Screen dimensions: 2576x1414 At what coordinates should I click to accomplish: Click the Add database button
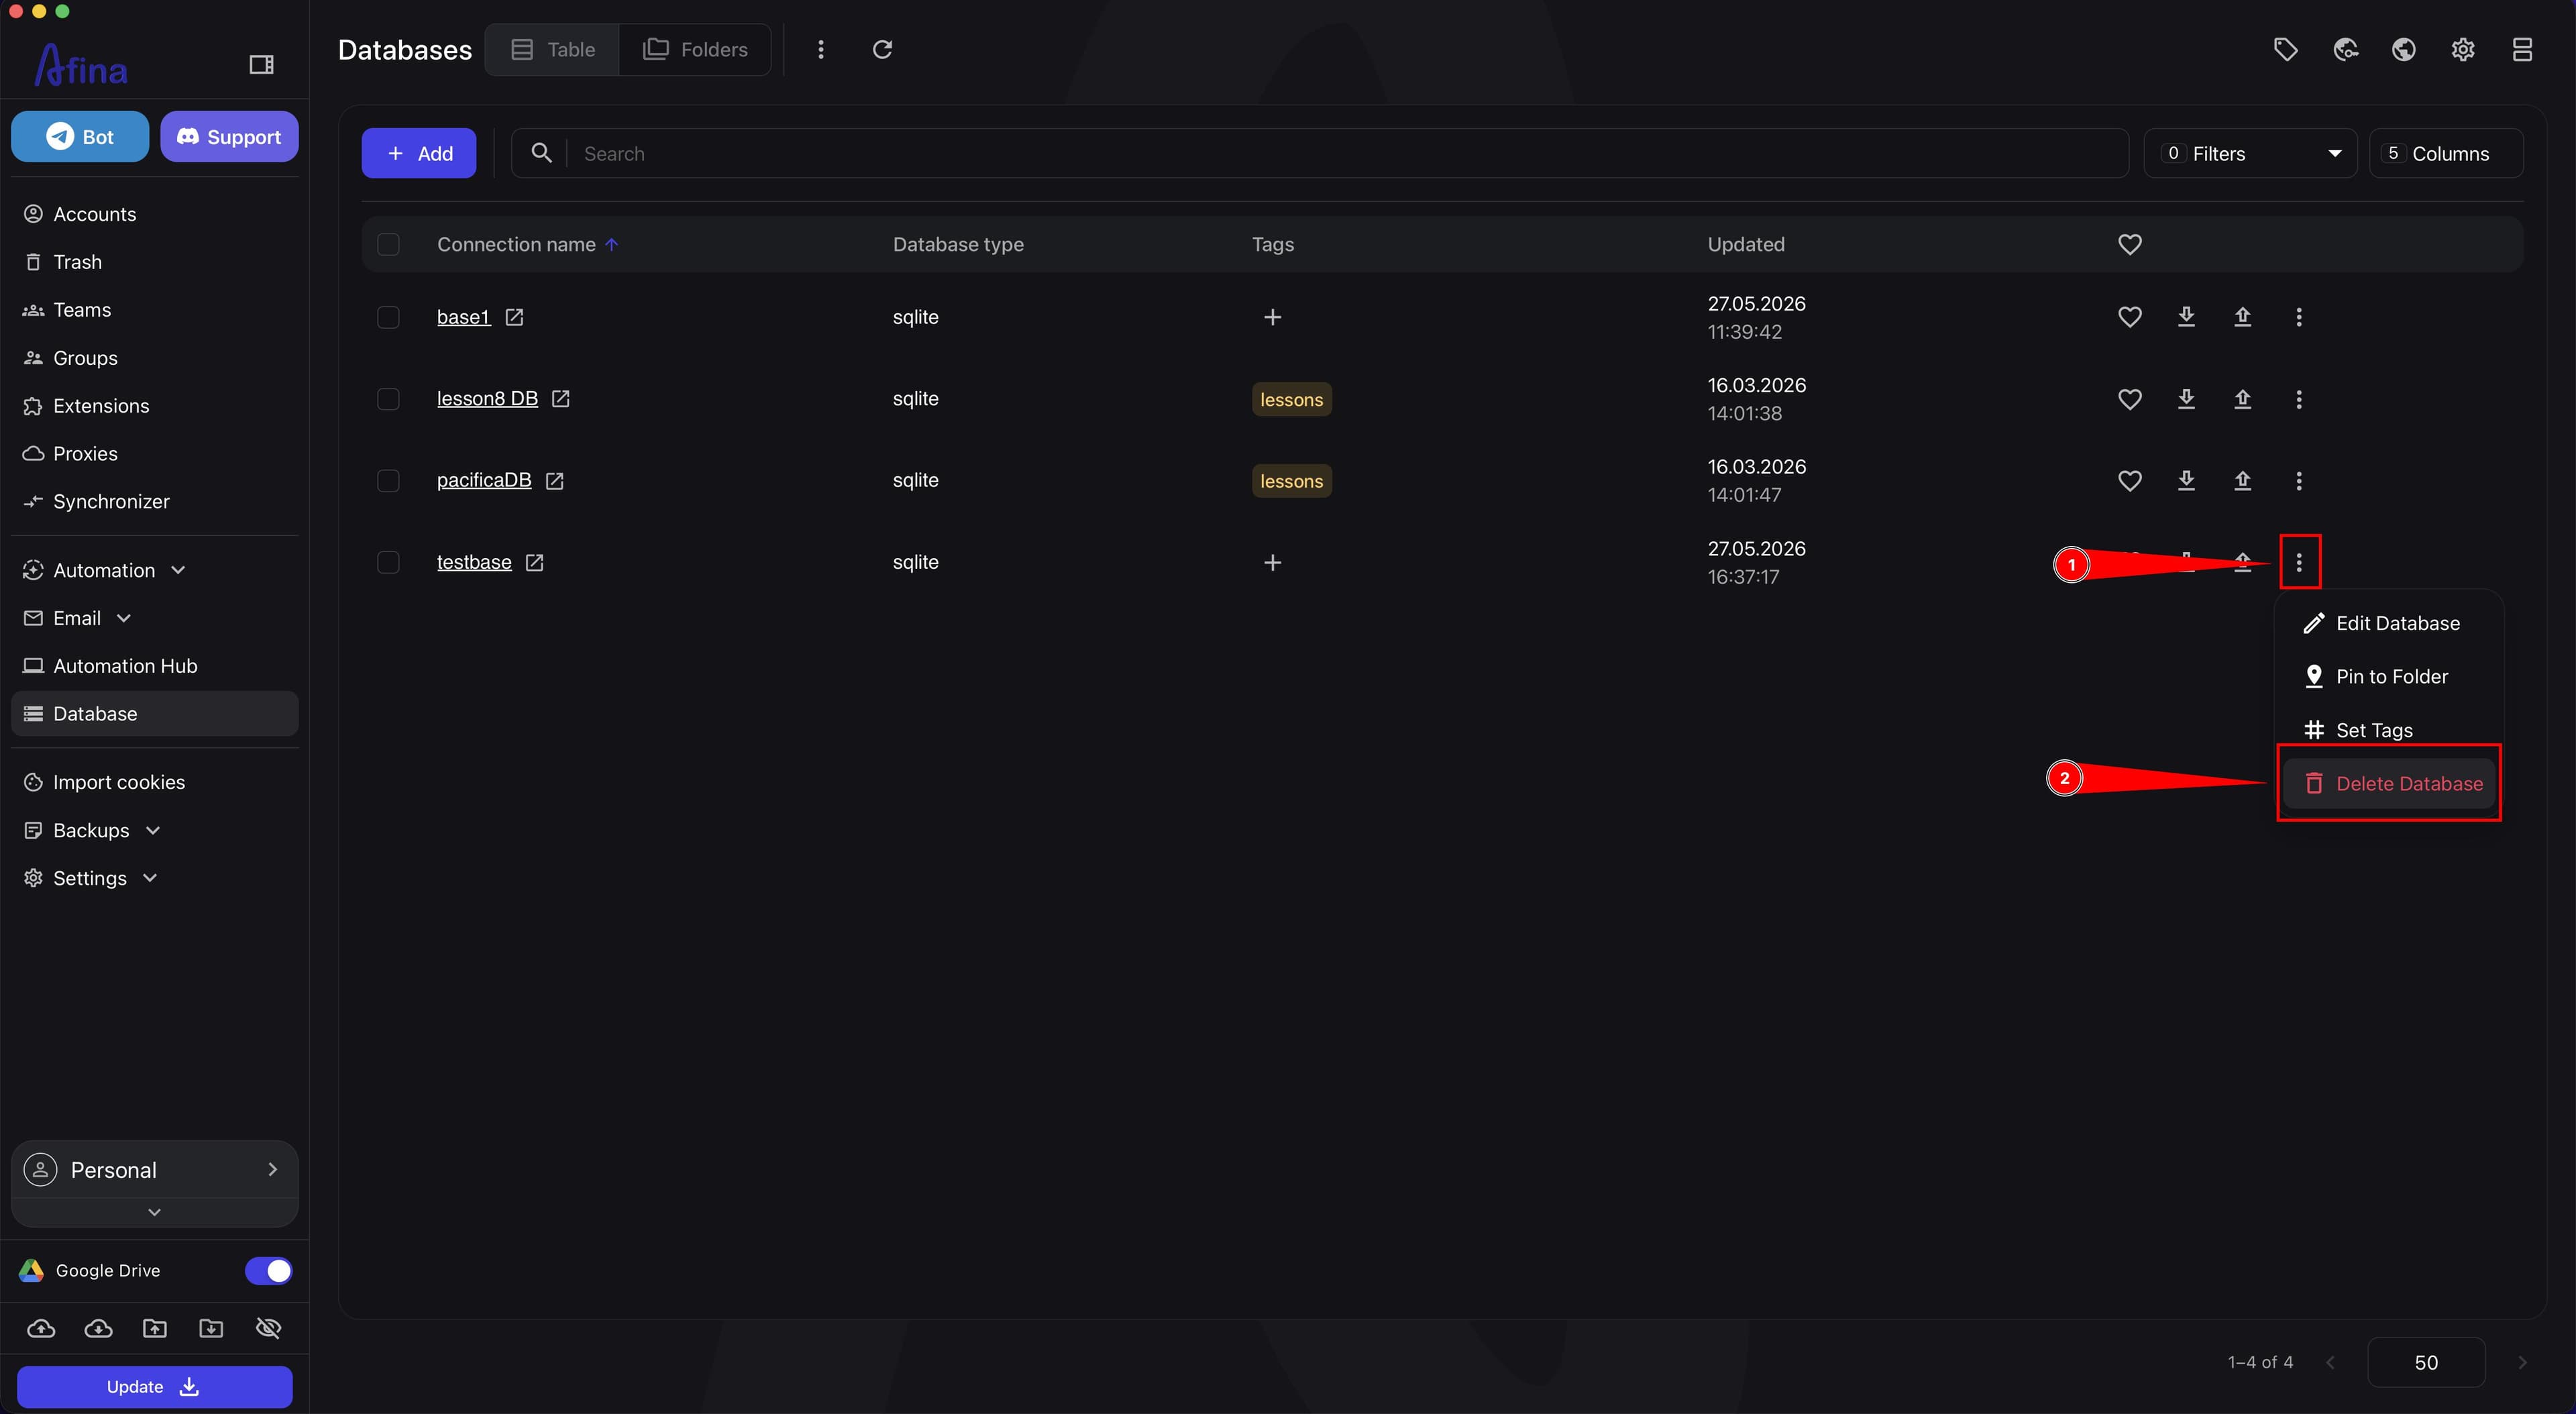click(x=419, y=154)
